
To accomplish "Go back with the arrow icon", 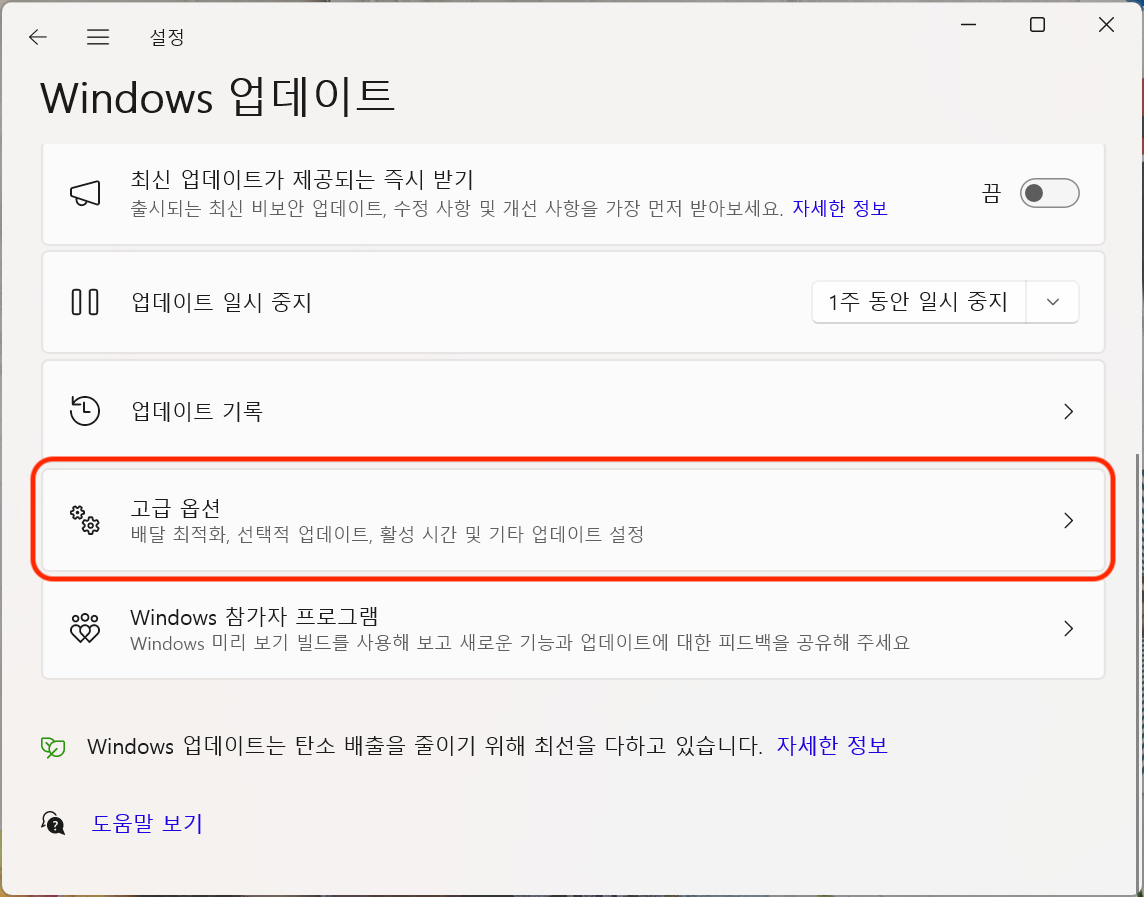I will point(37,36).
